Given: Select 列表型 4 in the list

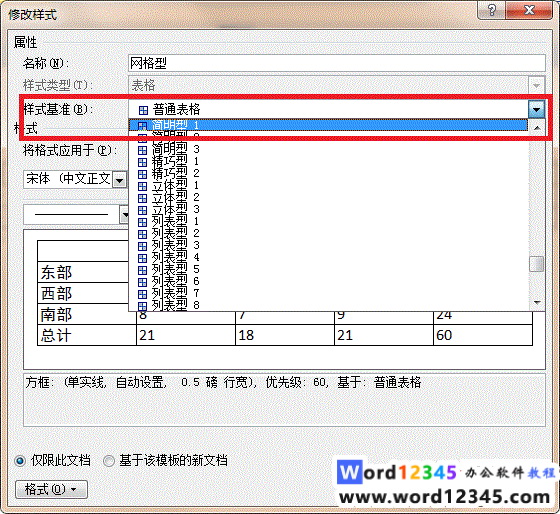Looking at the screenshot, I should point(328,258).
